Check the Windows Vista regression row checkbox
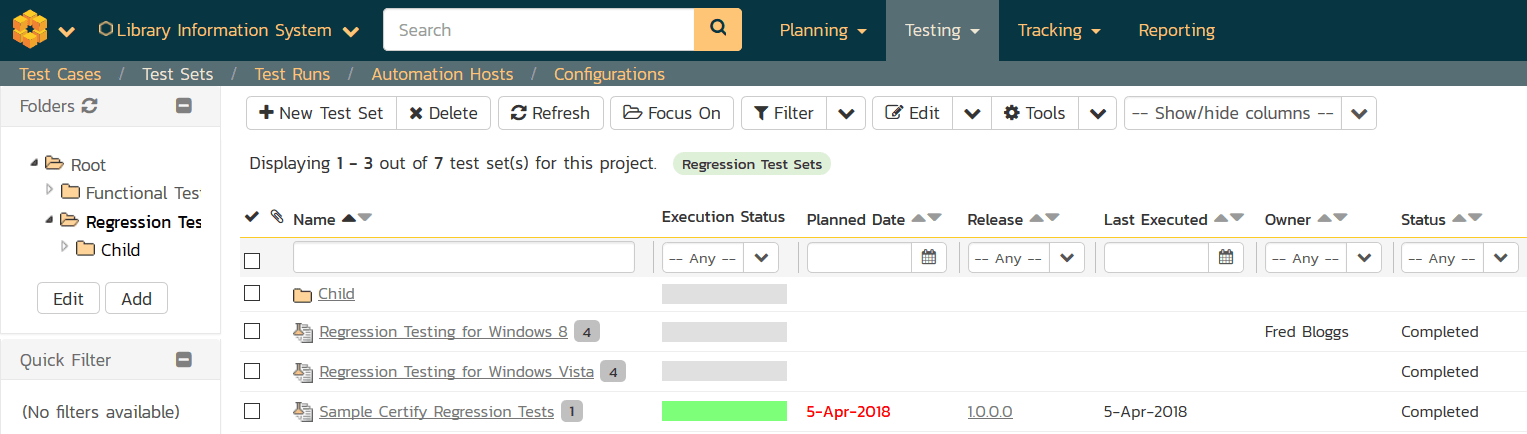 tap(252, 371)
